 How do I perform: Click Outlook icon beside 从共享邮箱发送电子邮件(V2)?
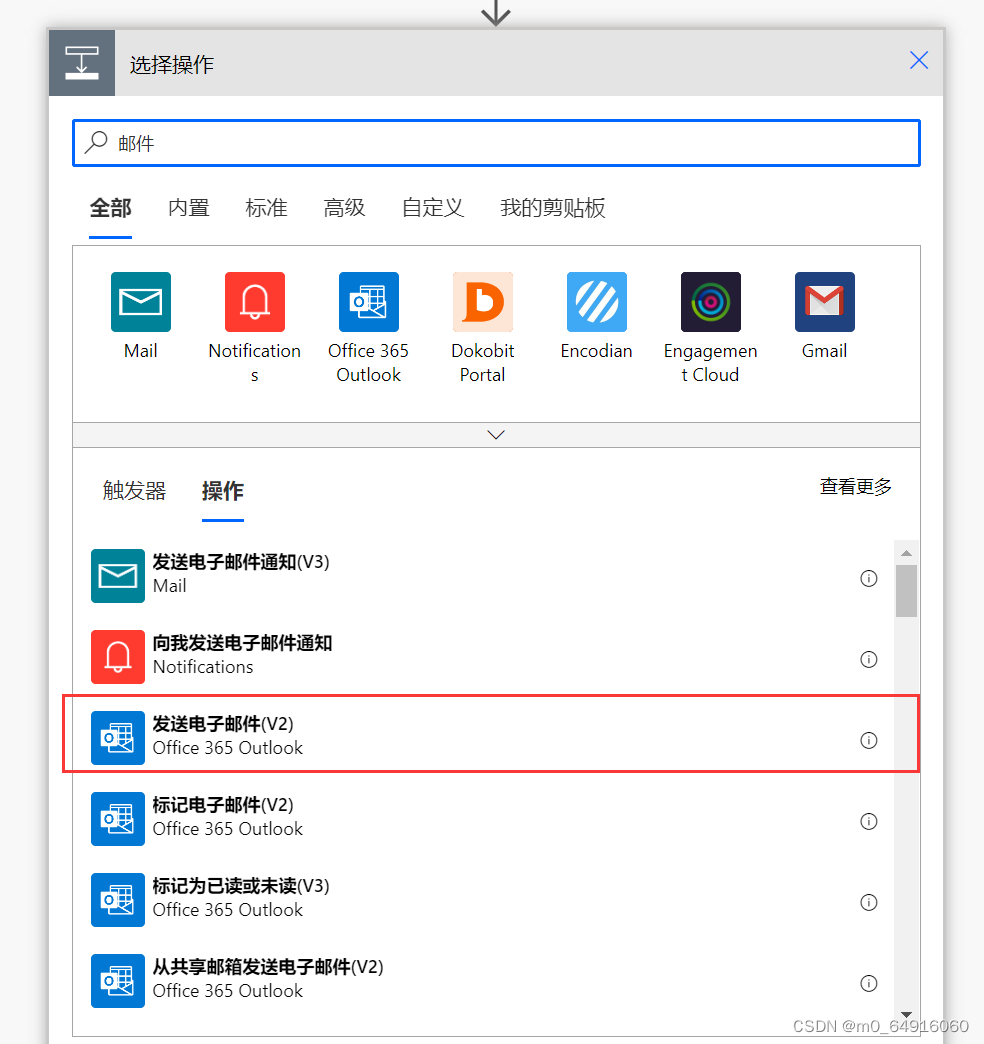[x=118, y=981]
